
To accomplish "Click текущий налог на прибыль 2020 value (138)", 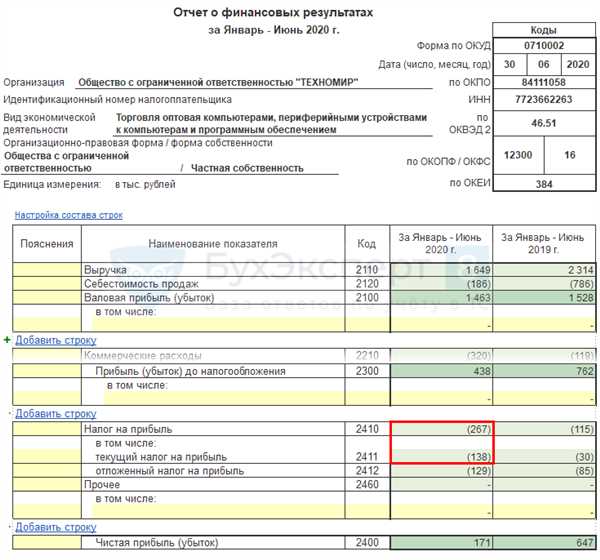I will click(440, 456).
